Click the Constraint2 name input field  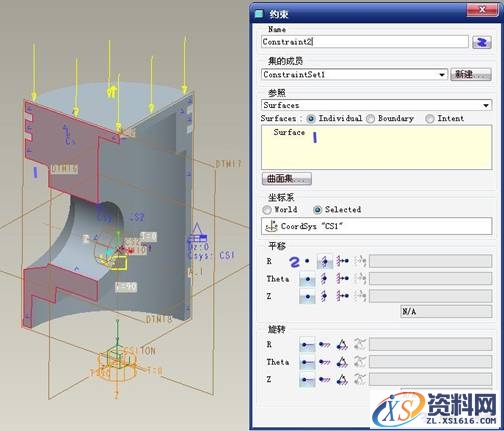pos(365,42)
